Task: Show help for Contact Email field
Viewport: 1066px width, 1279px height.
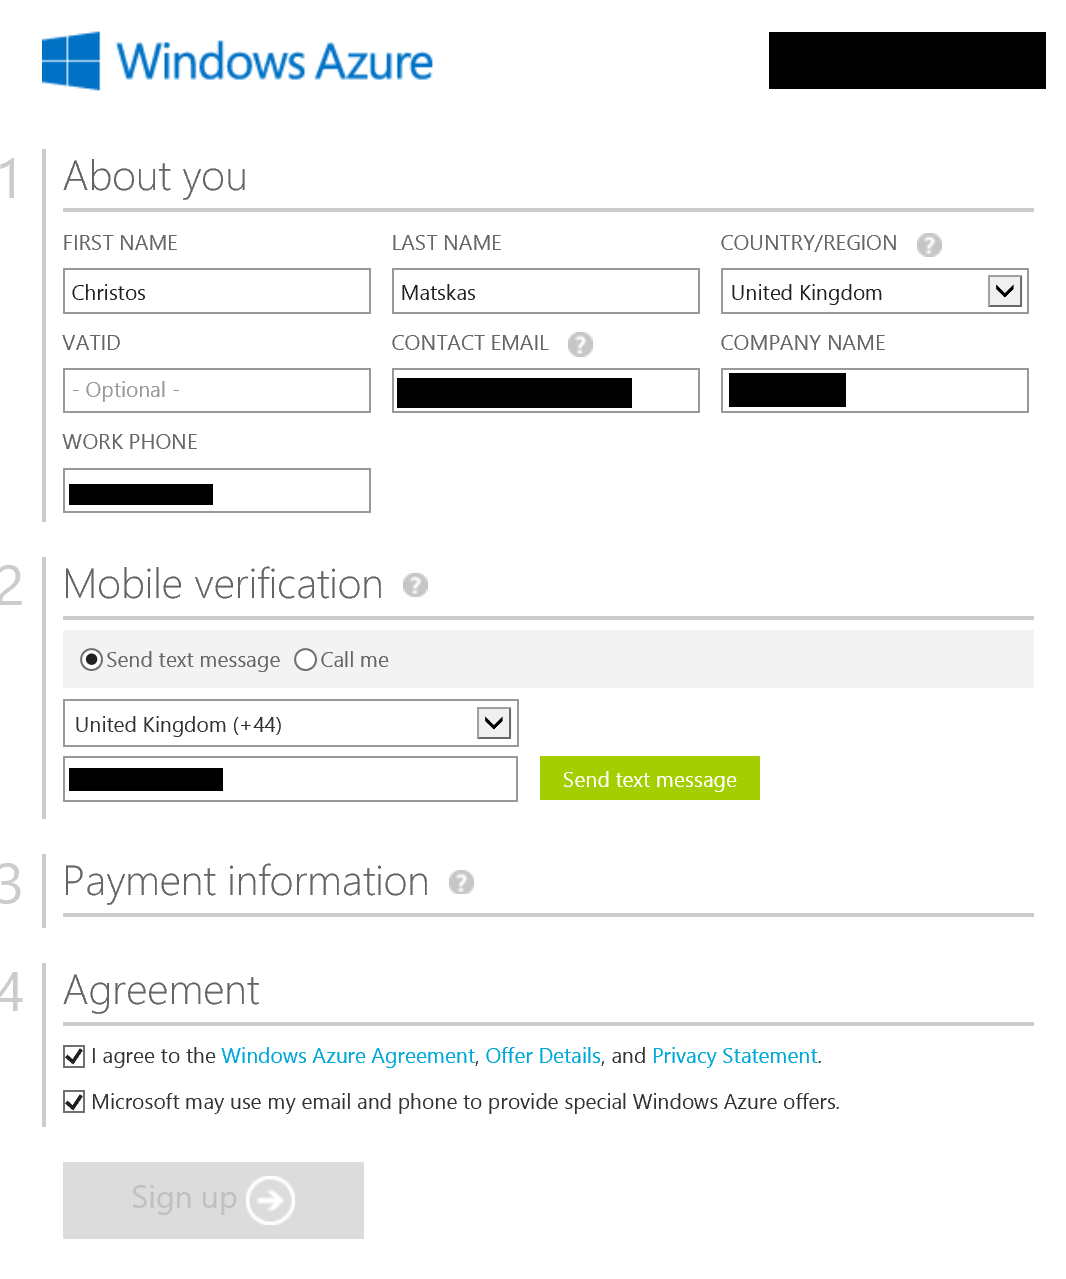Action: (580, 344)
